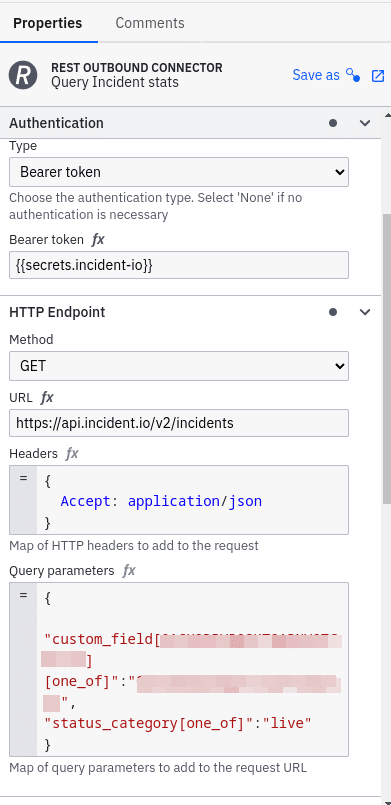Click the Save as link

pyautogui.click(x=316, y=75)
